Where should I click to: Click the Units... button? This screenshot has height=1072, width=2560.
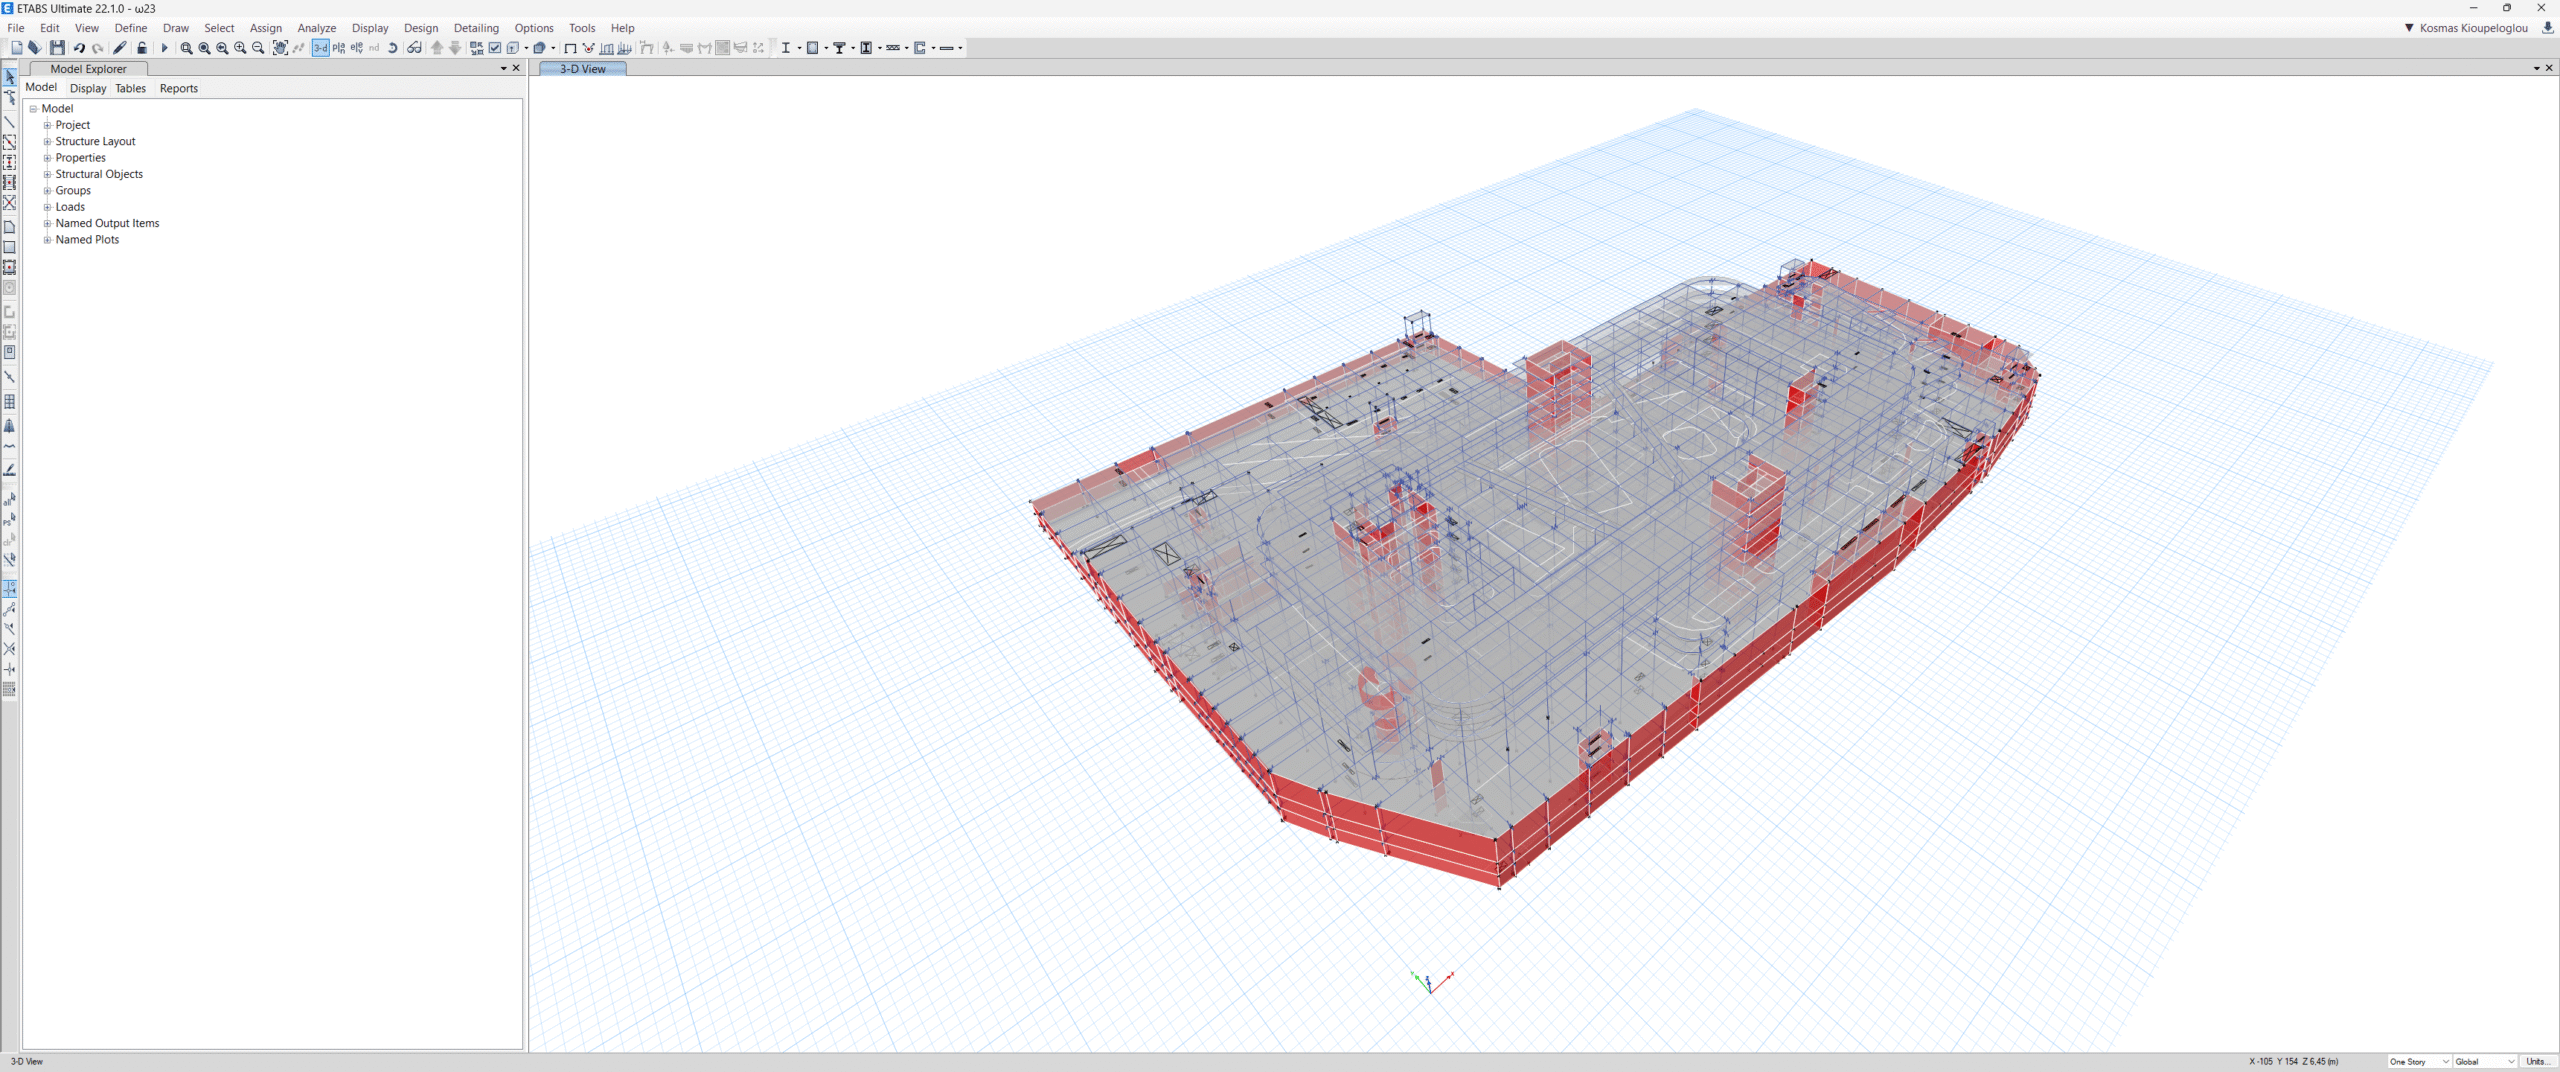pyautogui.click(x=2538, y=1062)
